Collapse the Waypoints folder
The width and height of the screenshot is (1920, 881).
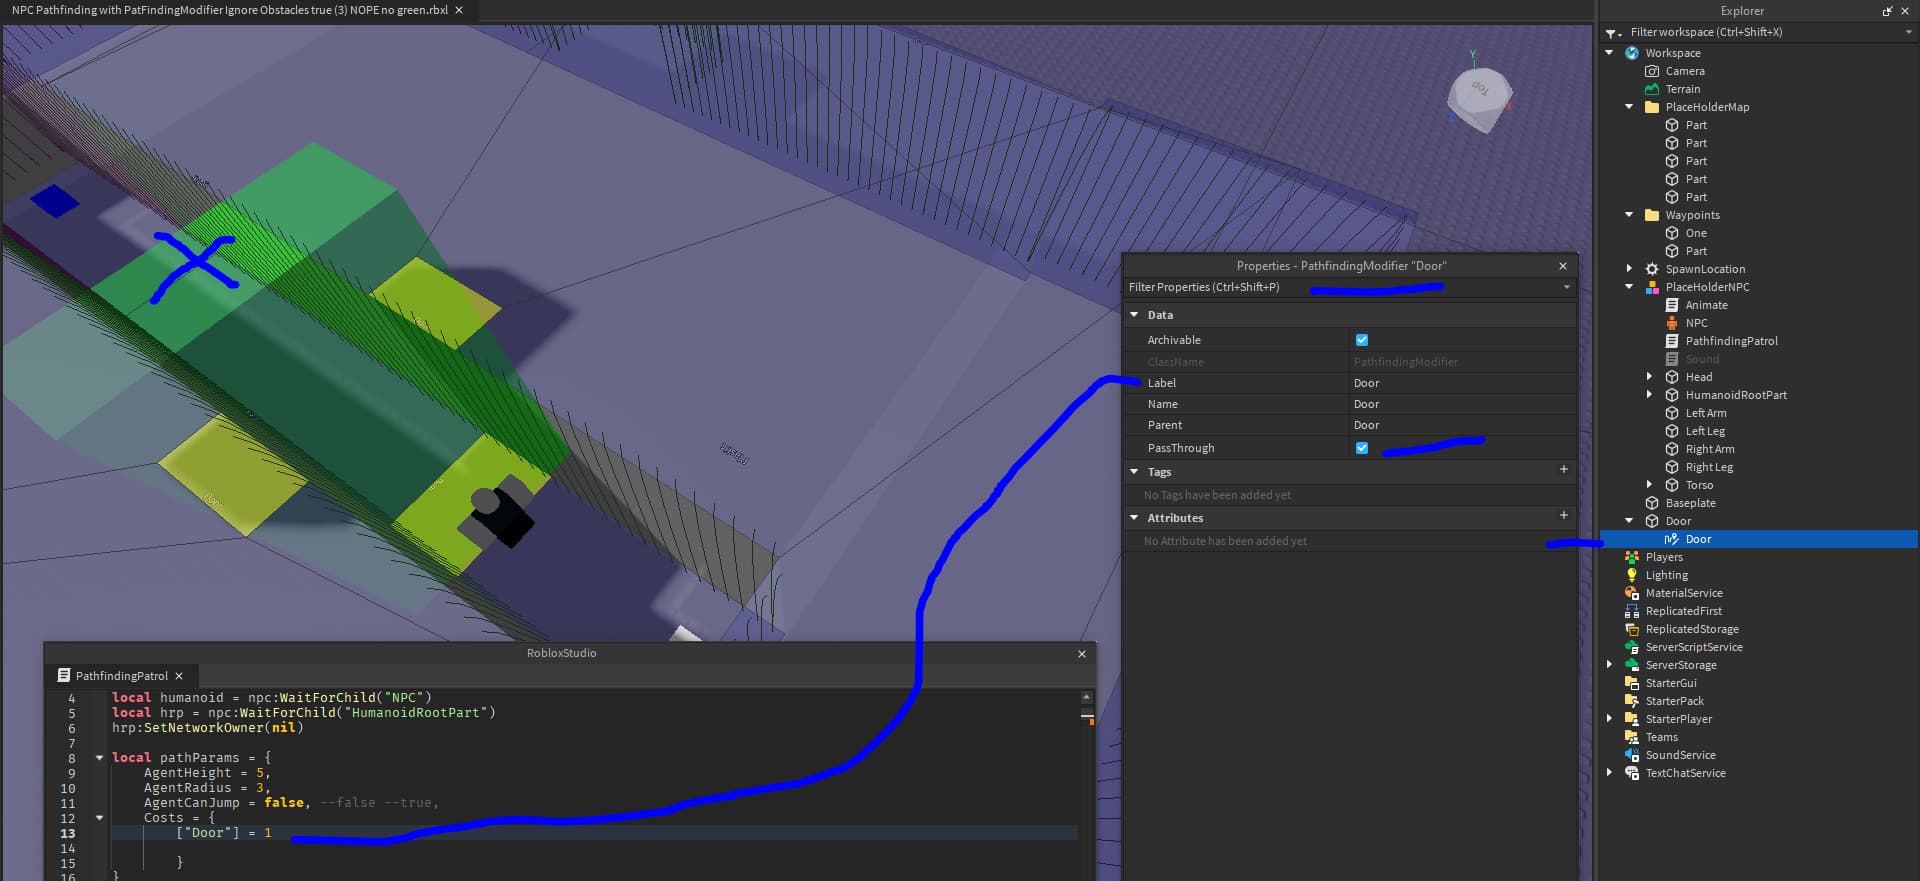[x=1629, y=215]
